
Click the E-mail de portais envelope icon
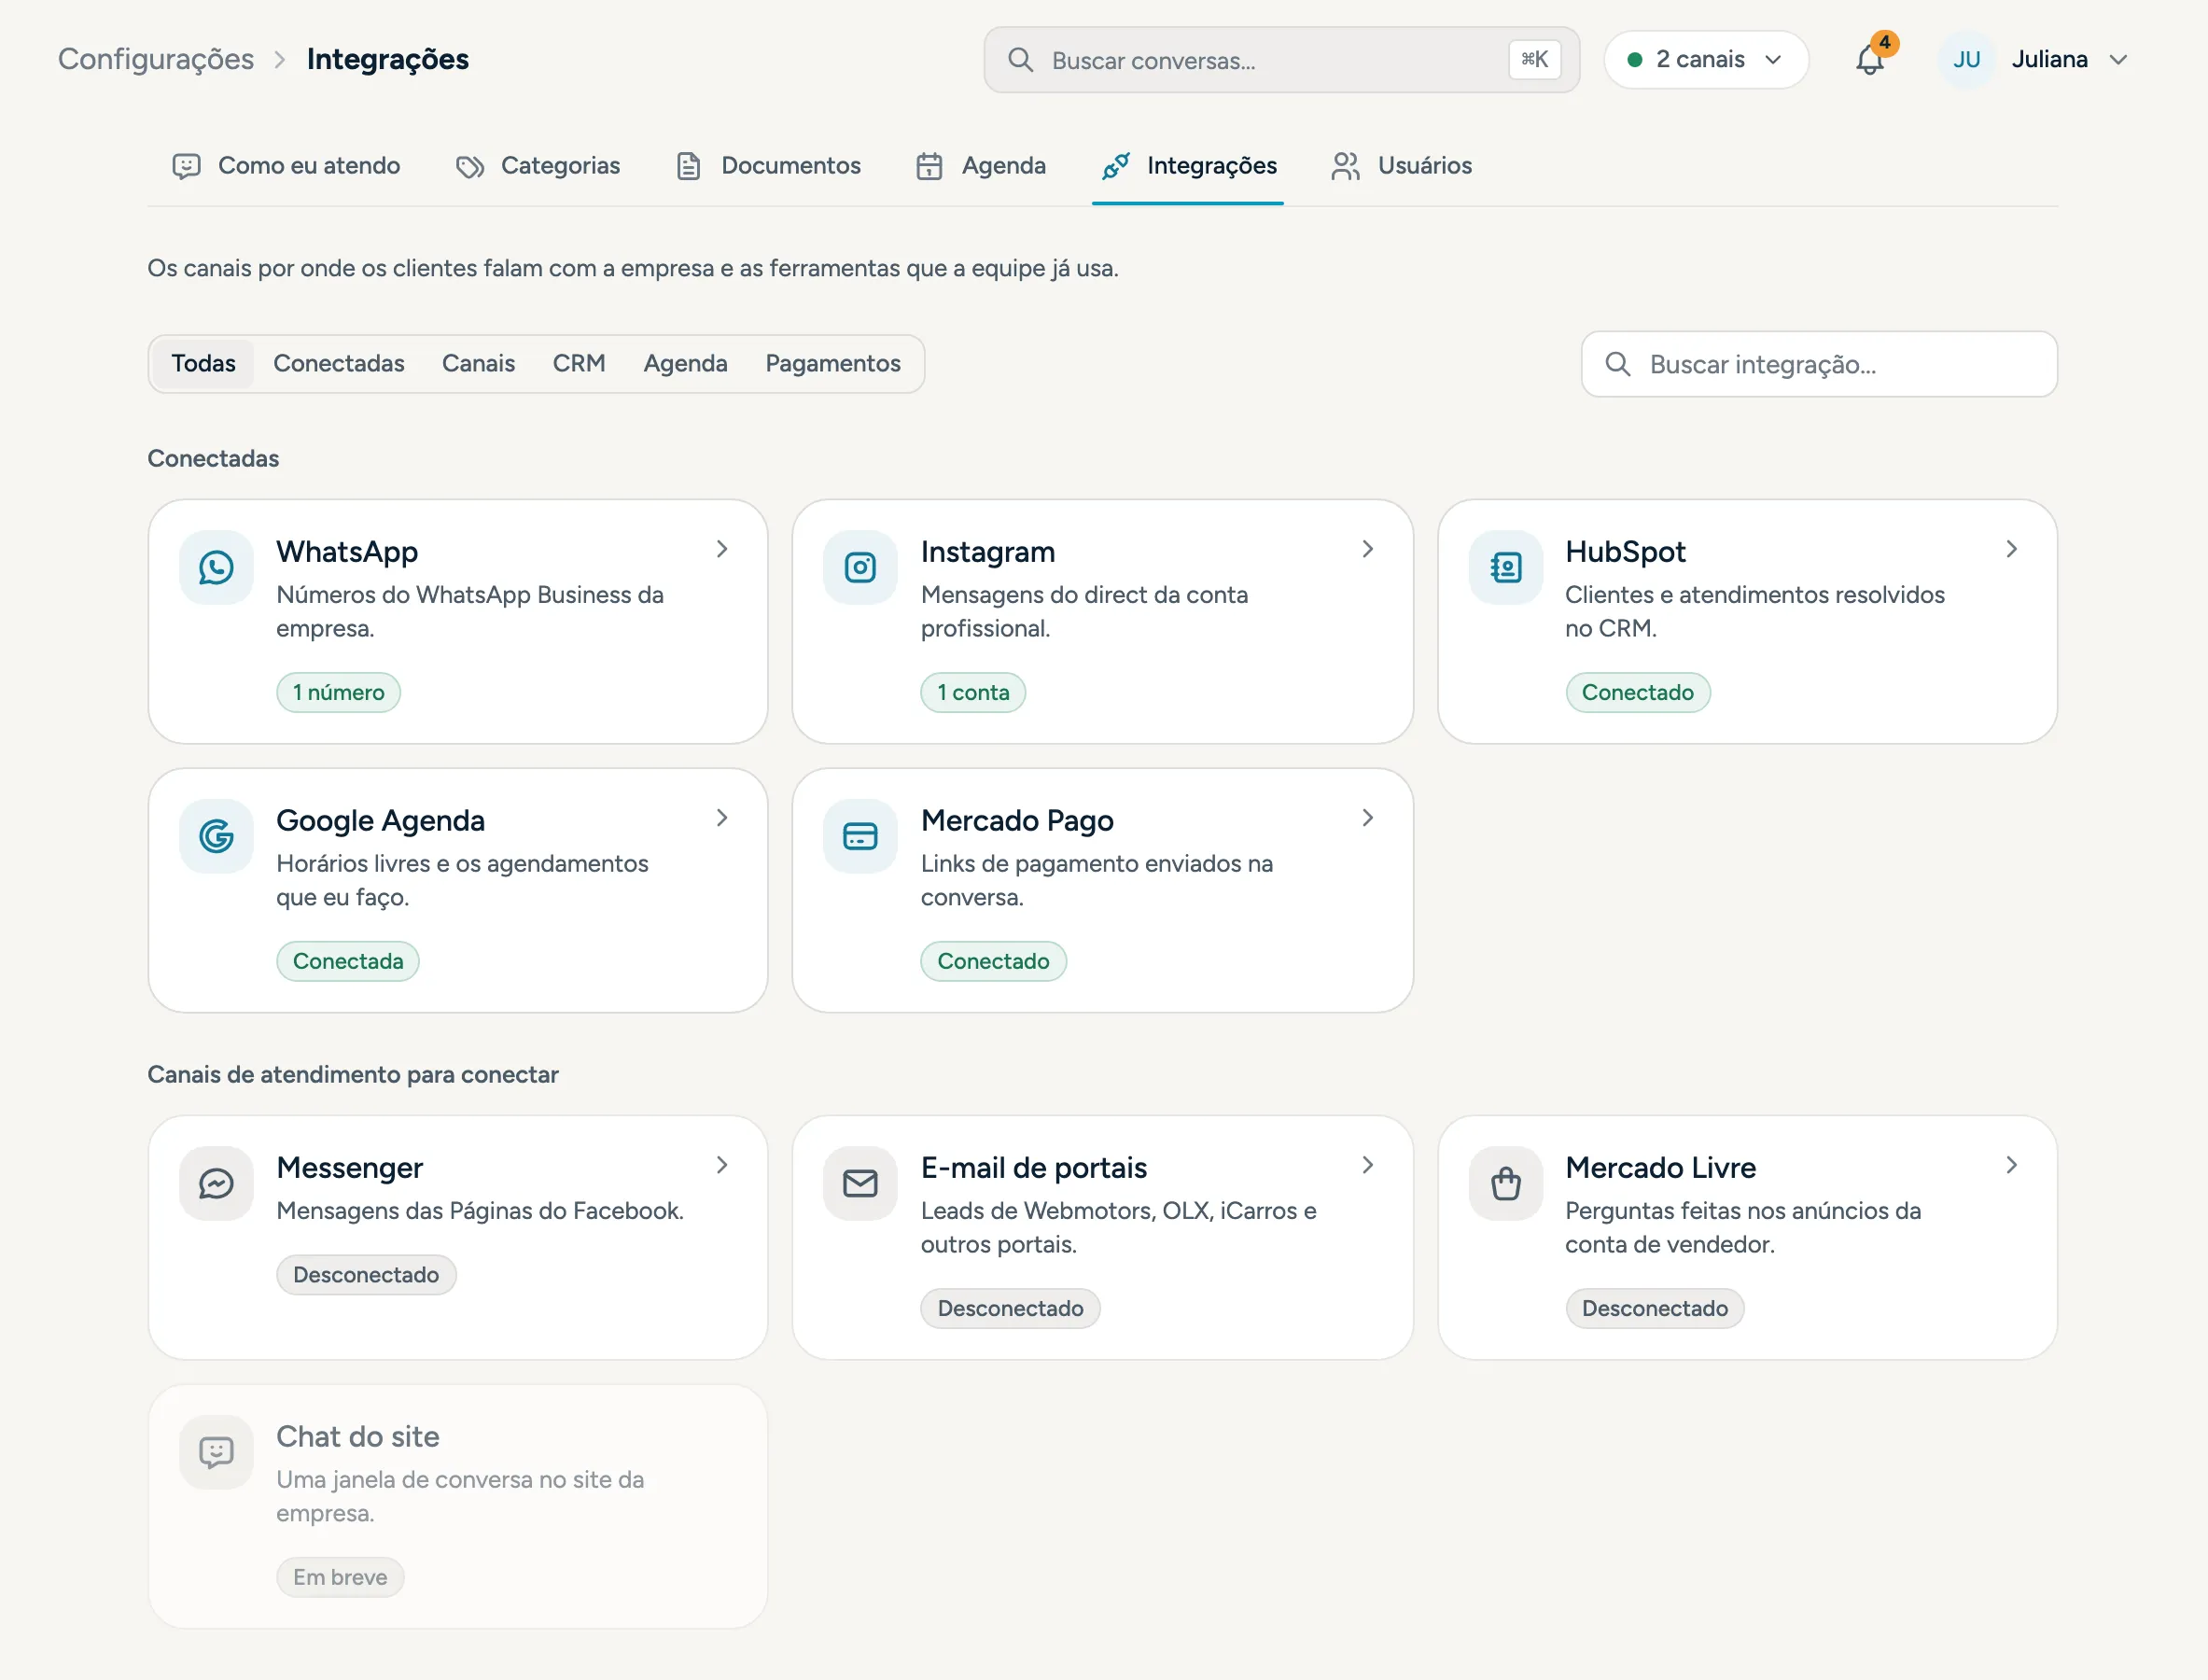click(860, 1183)
